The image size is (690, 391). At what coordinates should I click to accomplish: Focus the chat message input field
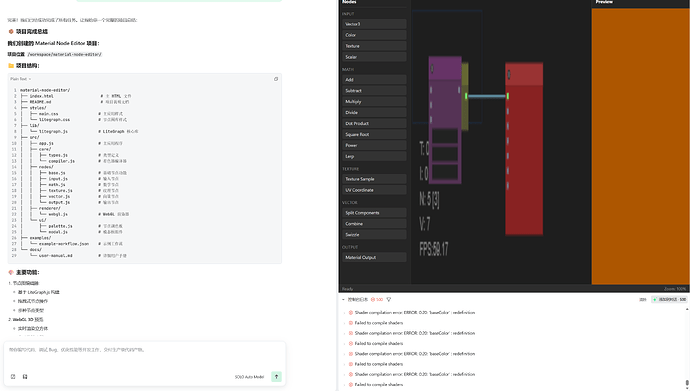coord(145,355)
